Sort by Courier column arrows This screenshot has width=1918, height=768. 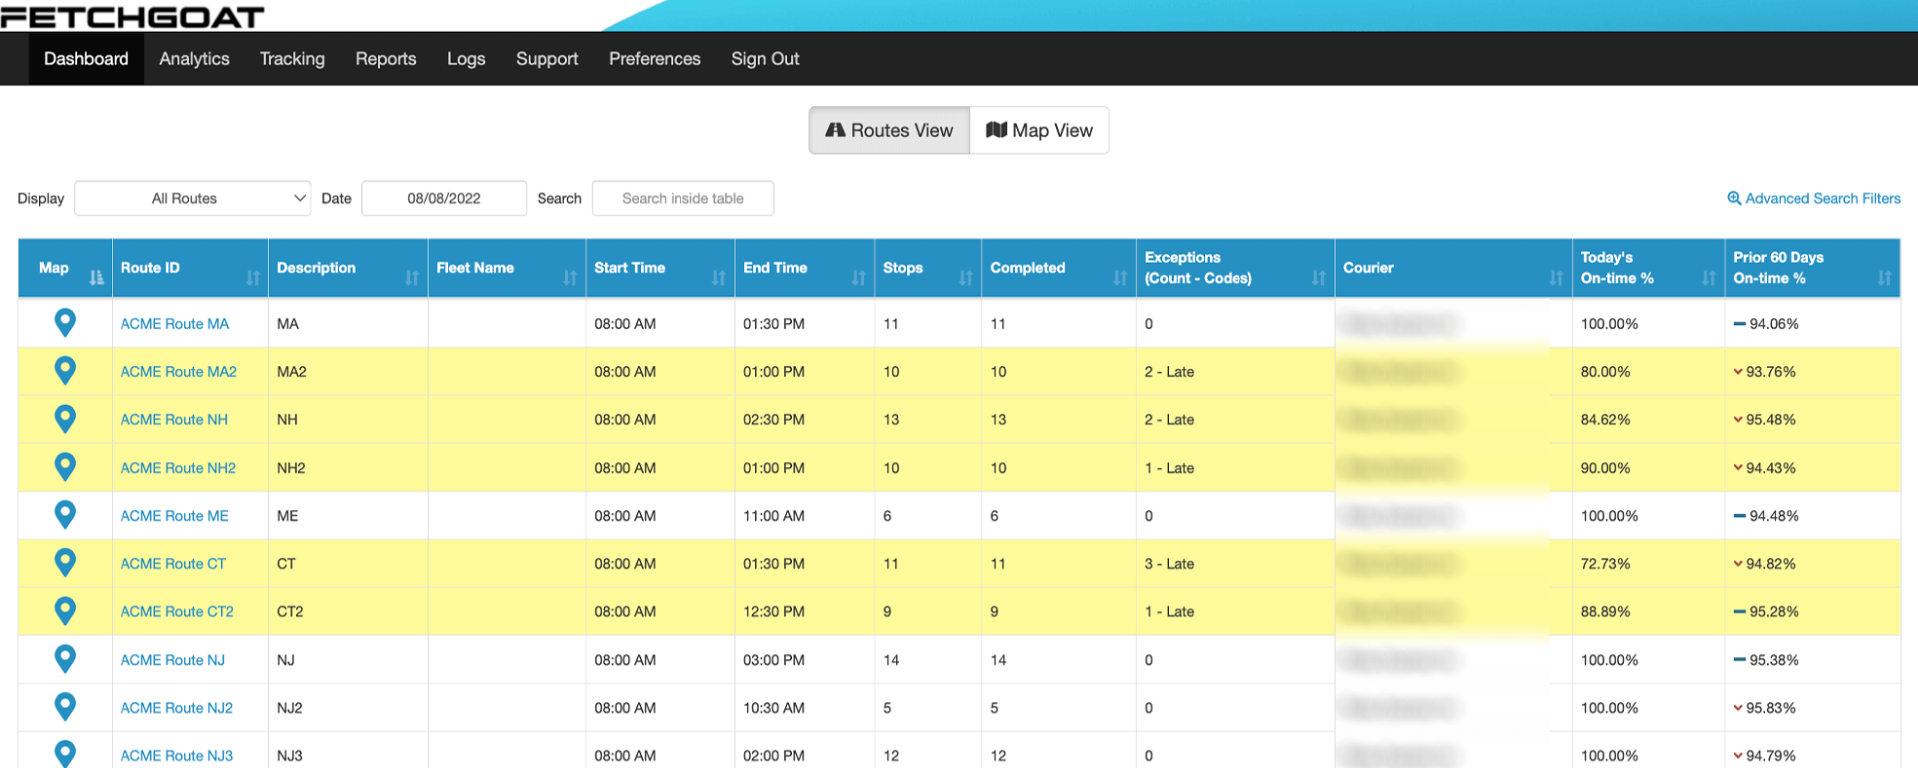1555,278
